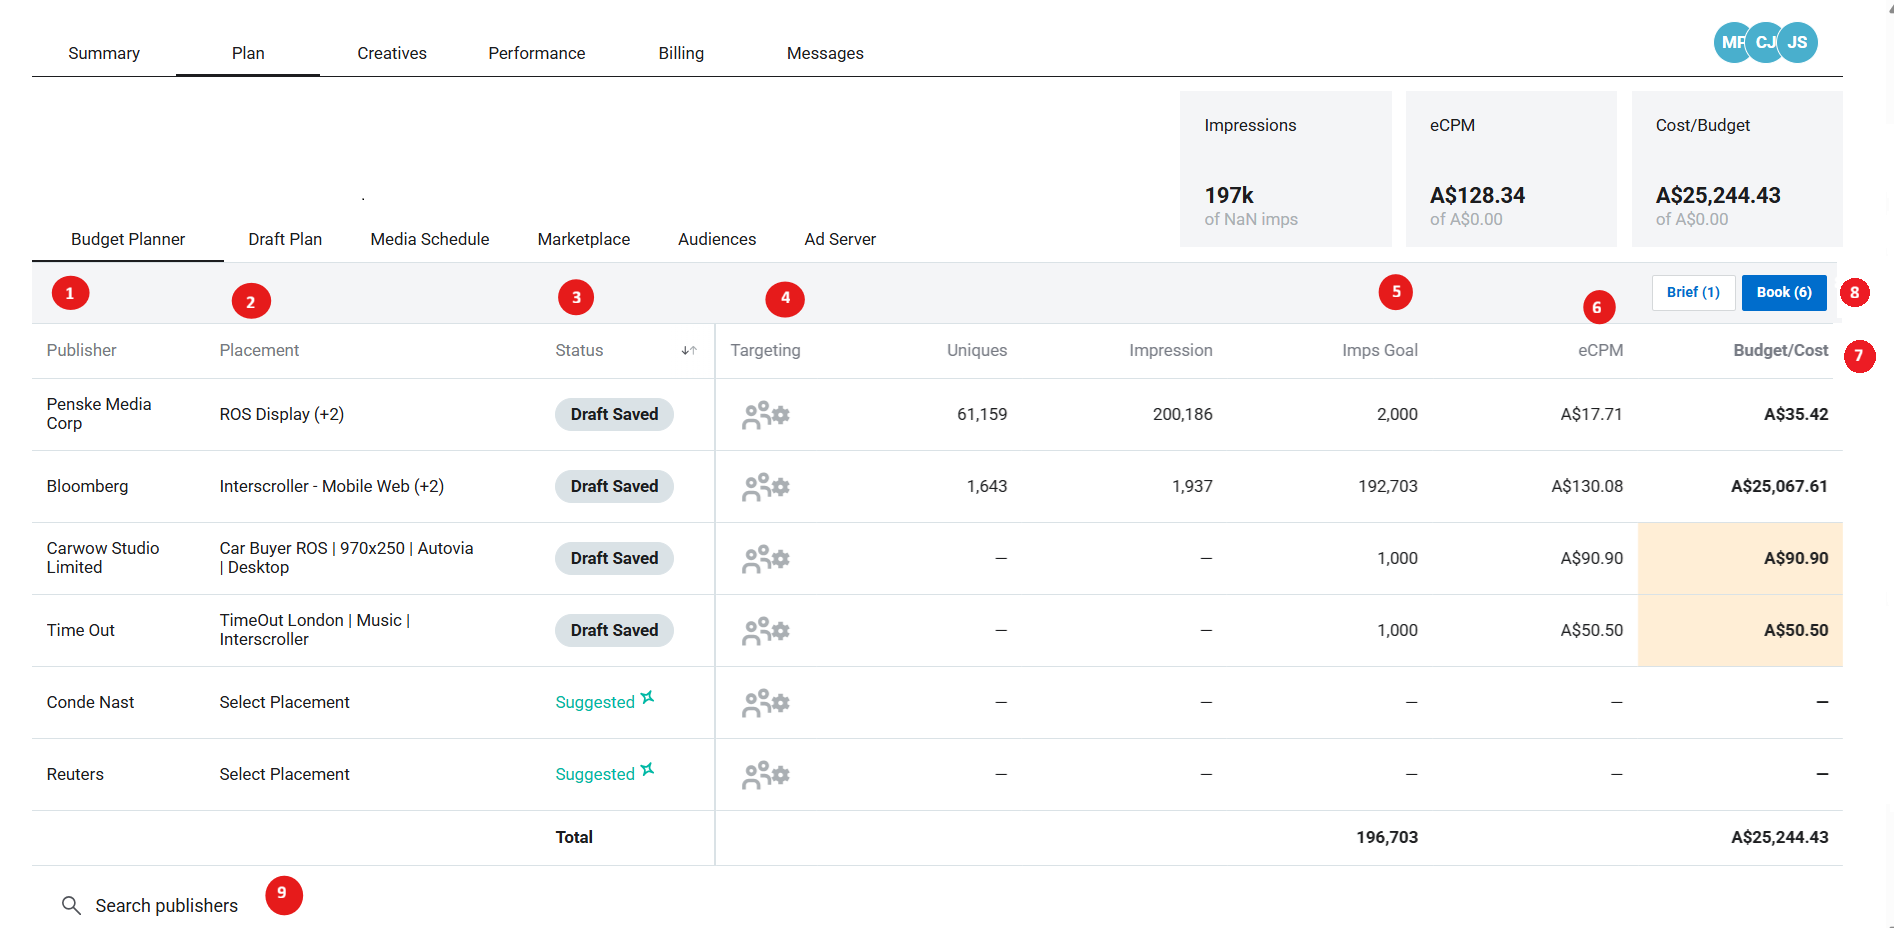1897x928 pixels.
Task: Open targeting icon in Reuters row
Action: click(x=765, y=775)
